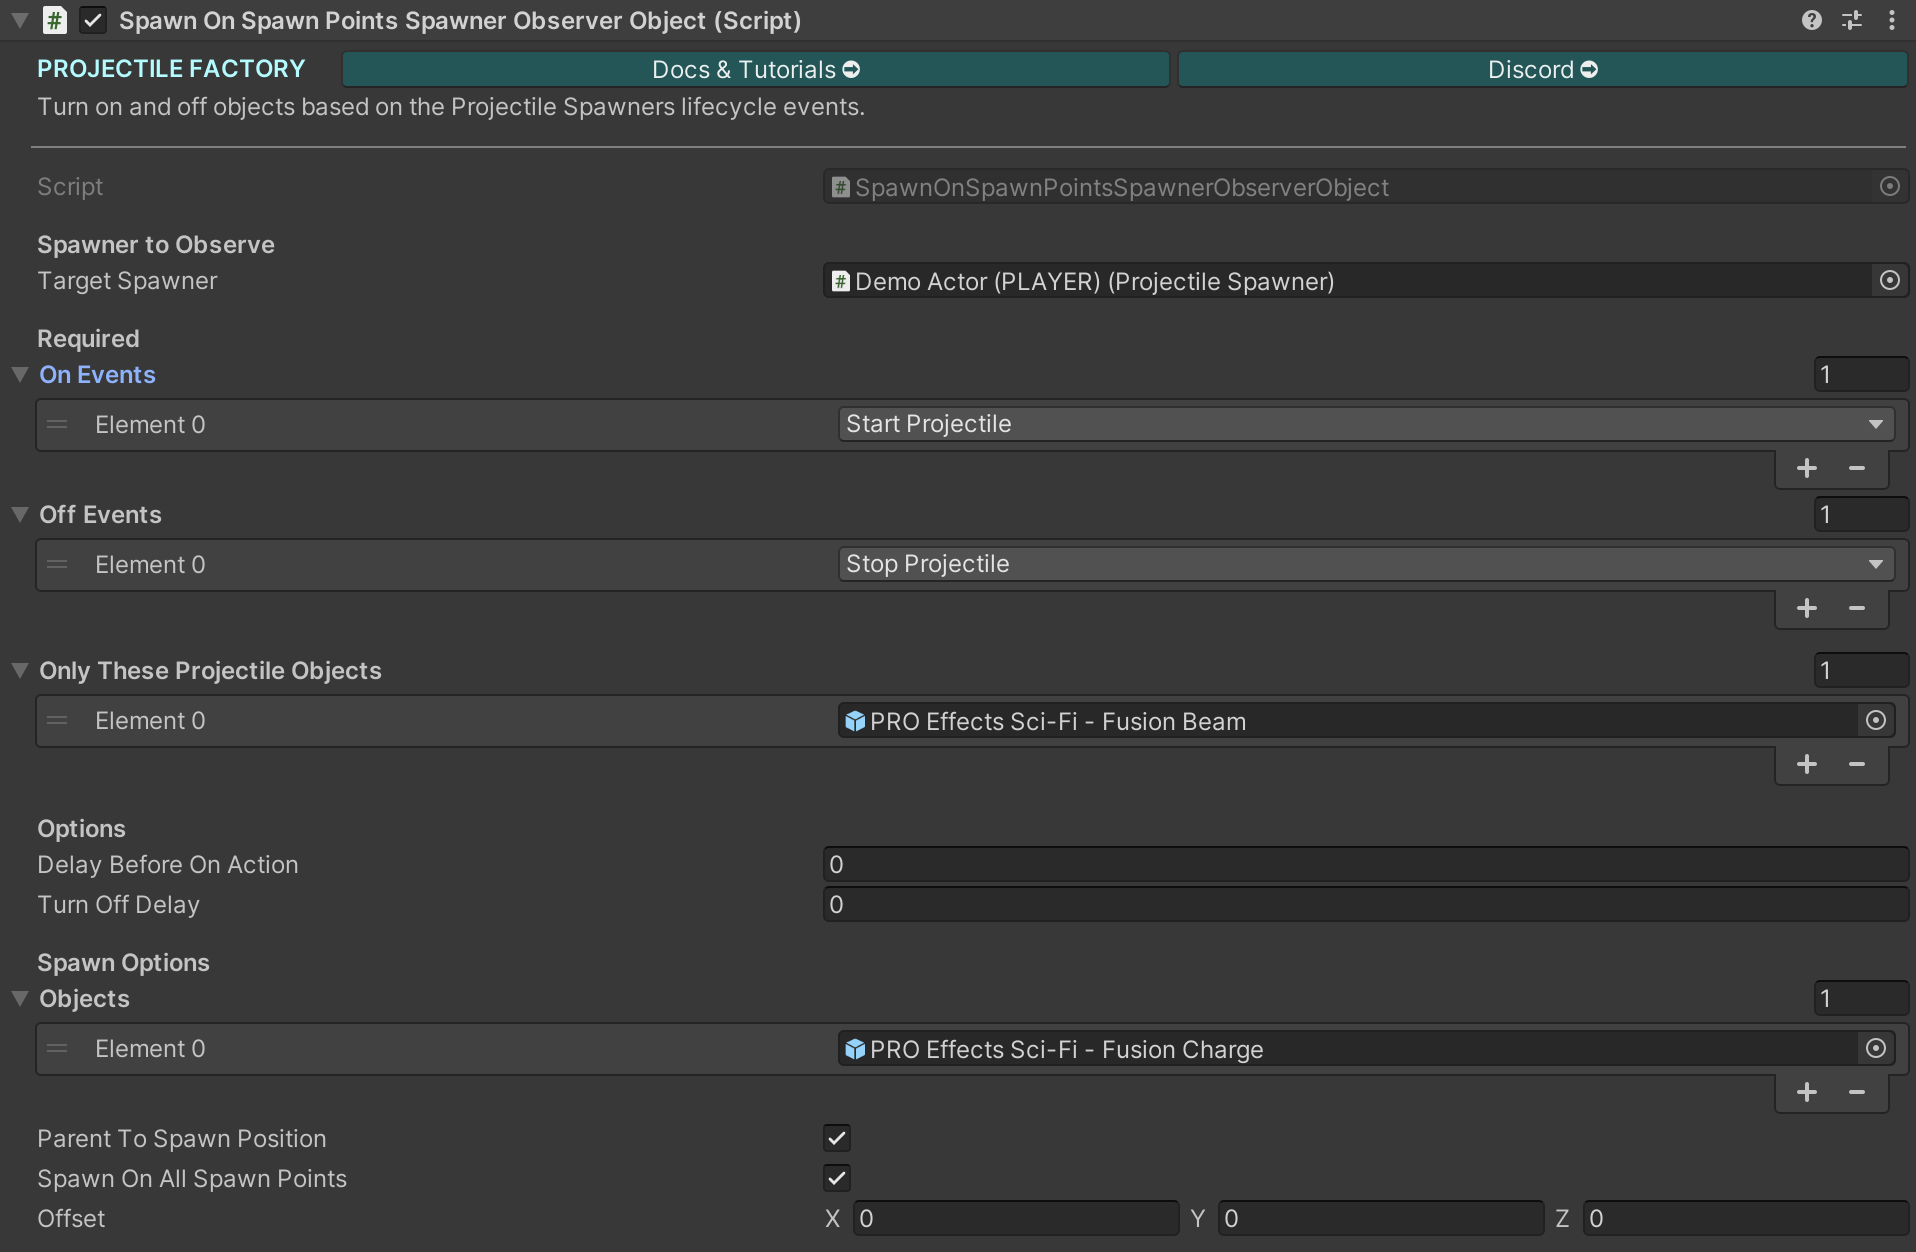Viewport: 1916px width, 1252px height.
Task: Uncheck Spawn On All Spawn Points
Action: 837,1179
